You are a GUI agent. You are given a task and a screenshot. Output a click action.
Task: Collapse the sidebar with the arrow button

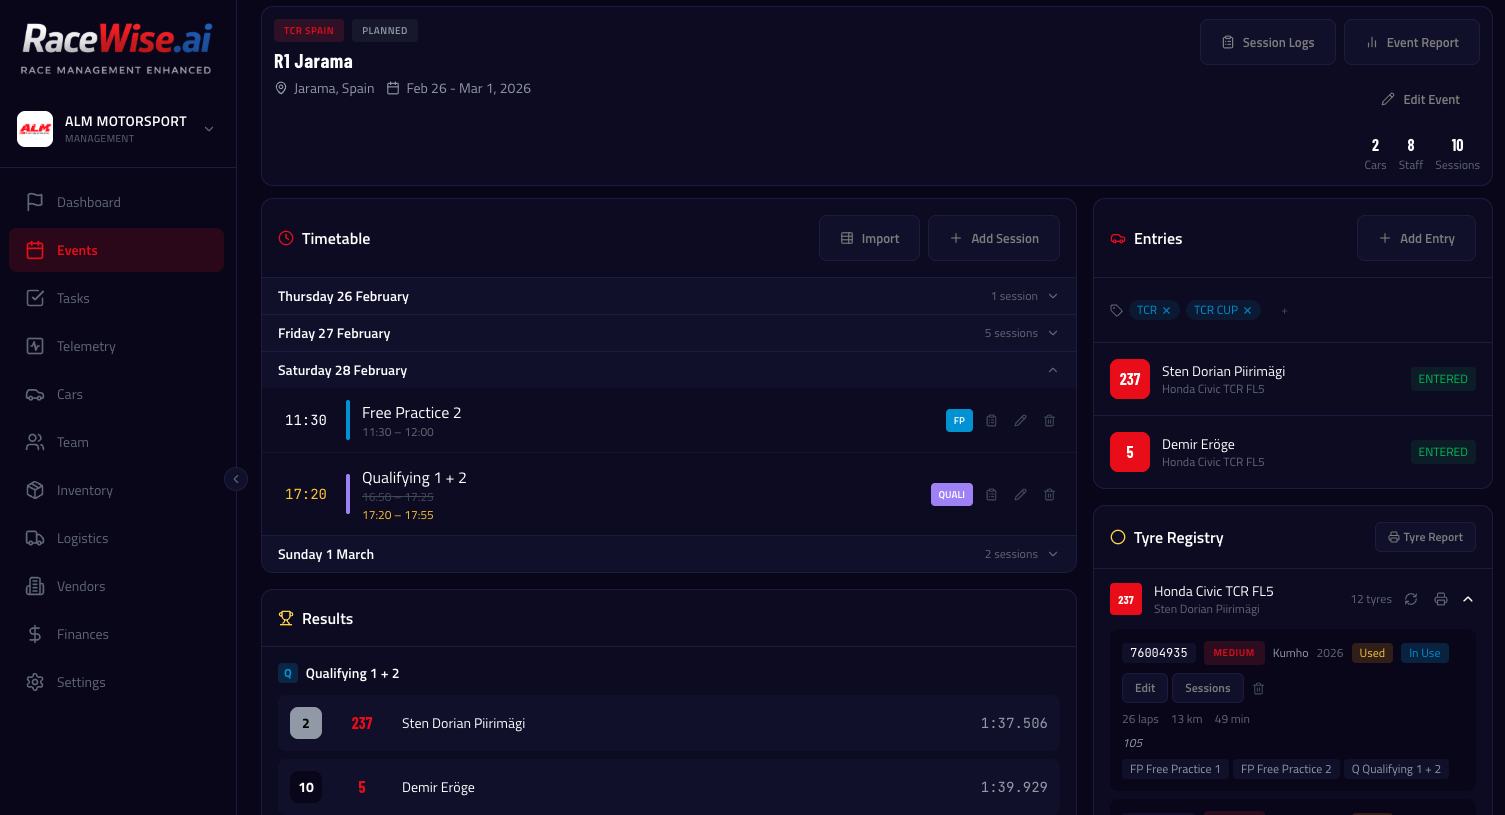[236, 479]
